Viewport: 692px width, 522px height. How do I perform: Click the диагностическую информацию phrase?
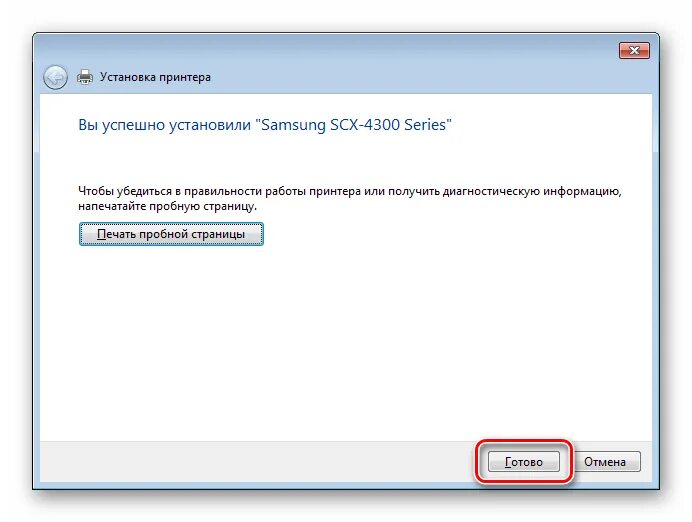click(x=532, y=191)
